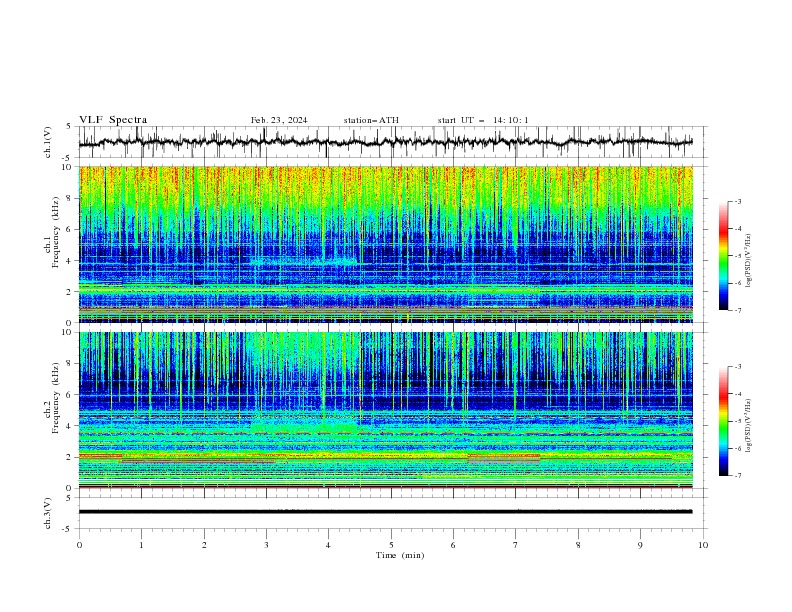Click the "10" frequency tick of ch.1 spectrogram
Image resolution: width=792 pixels, height=612 pixels.
[66, 167]
